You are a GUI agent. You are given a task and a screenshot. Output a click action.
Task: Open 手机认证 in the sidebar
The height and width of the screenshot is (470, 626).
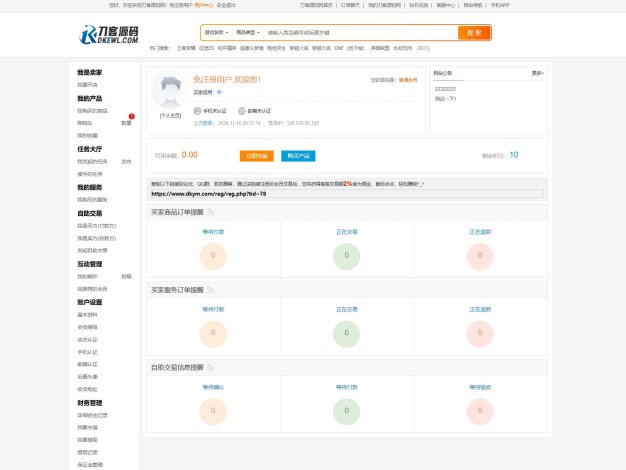87,352
